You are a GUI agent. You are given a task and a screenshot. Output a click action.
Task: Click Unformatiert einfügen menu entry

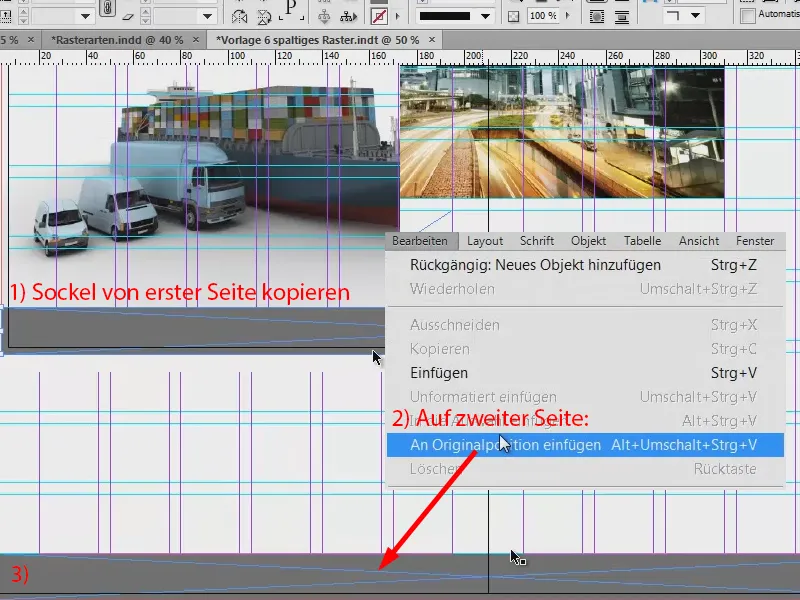(585, 397)
